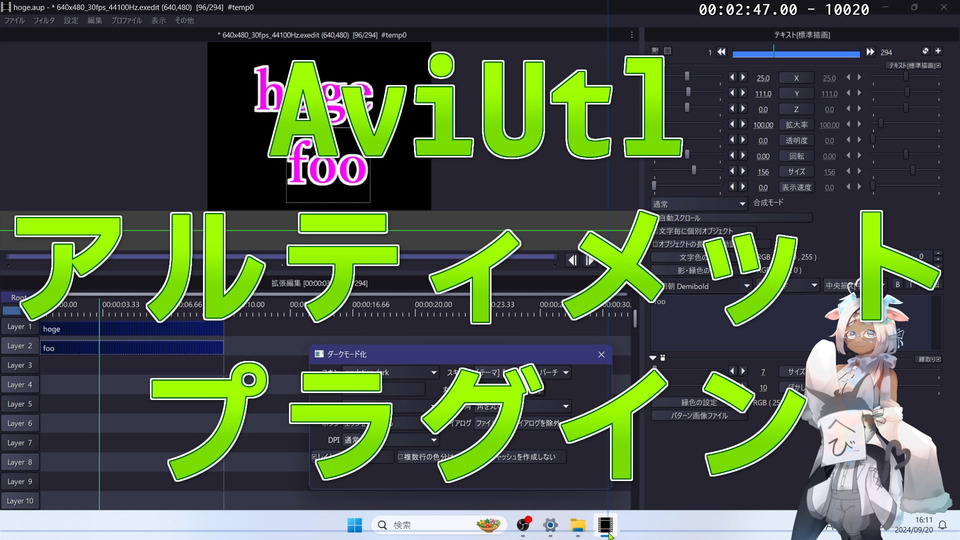Screen dimensions: 960x540
Task: Click the 縁色の設定 button
Action: [699, 402]
